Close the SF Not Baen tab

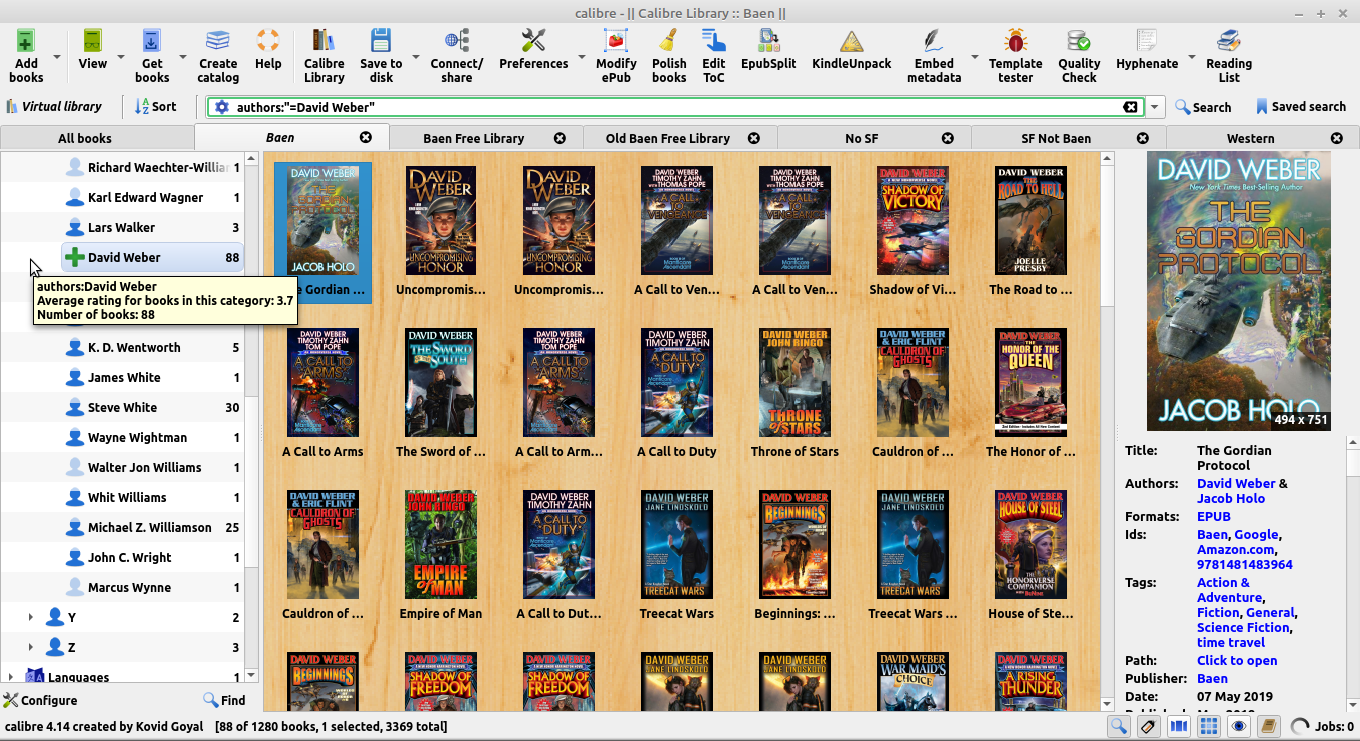1143,138
